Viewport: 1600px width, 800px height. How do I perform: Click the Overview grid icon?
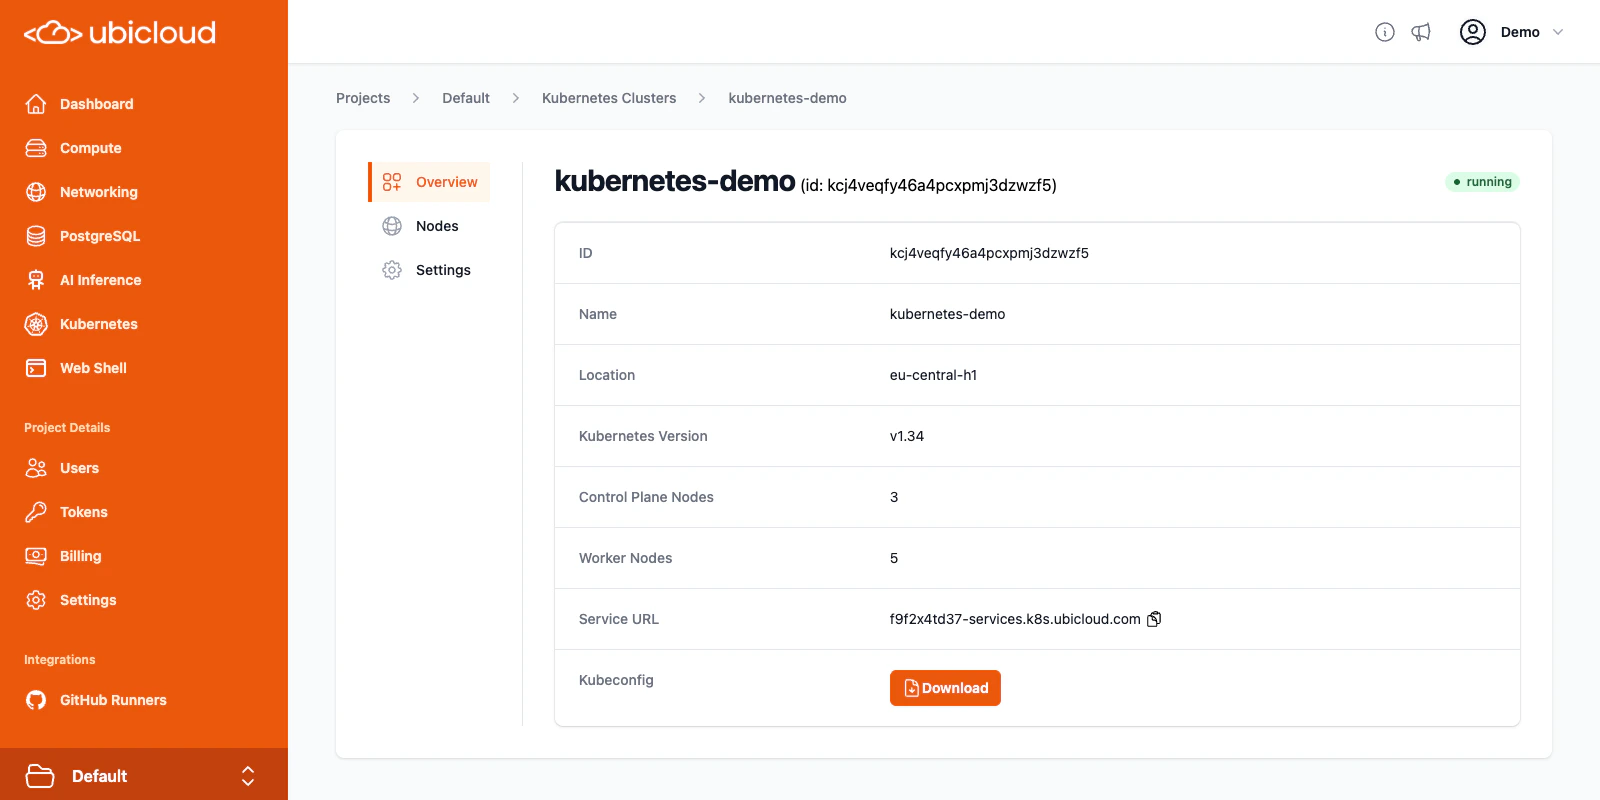click(392, 182)
